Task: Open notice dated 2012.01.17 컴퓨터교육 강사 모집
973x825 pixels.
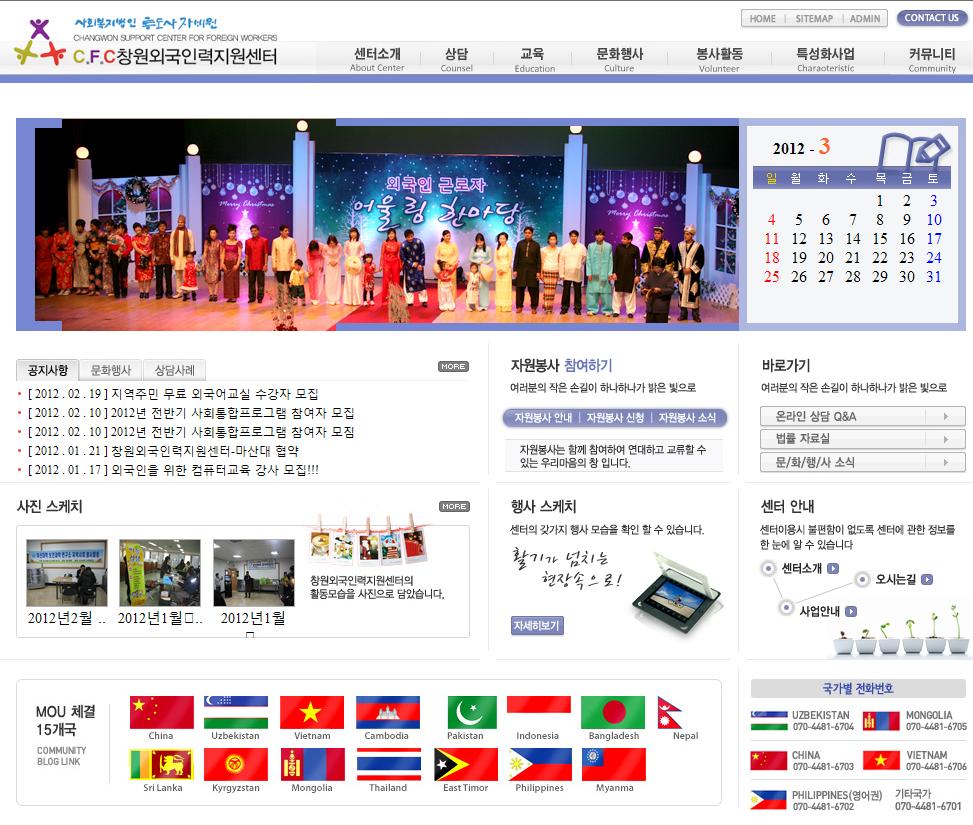Action: [173, 470]
